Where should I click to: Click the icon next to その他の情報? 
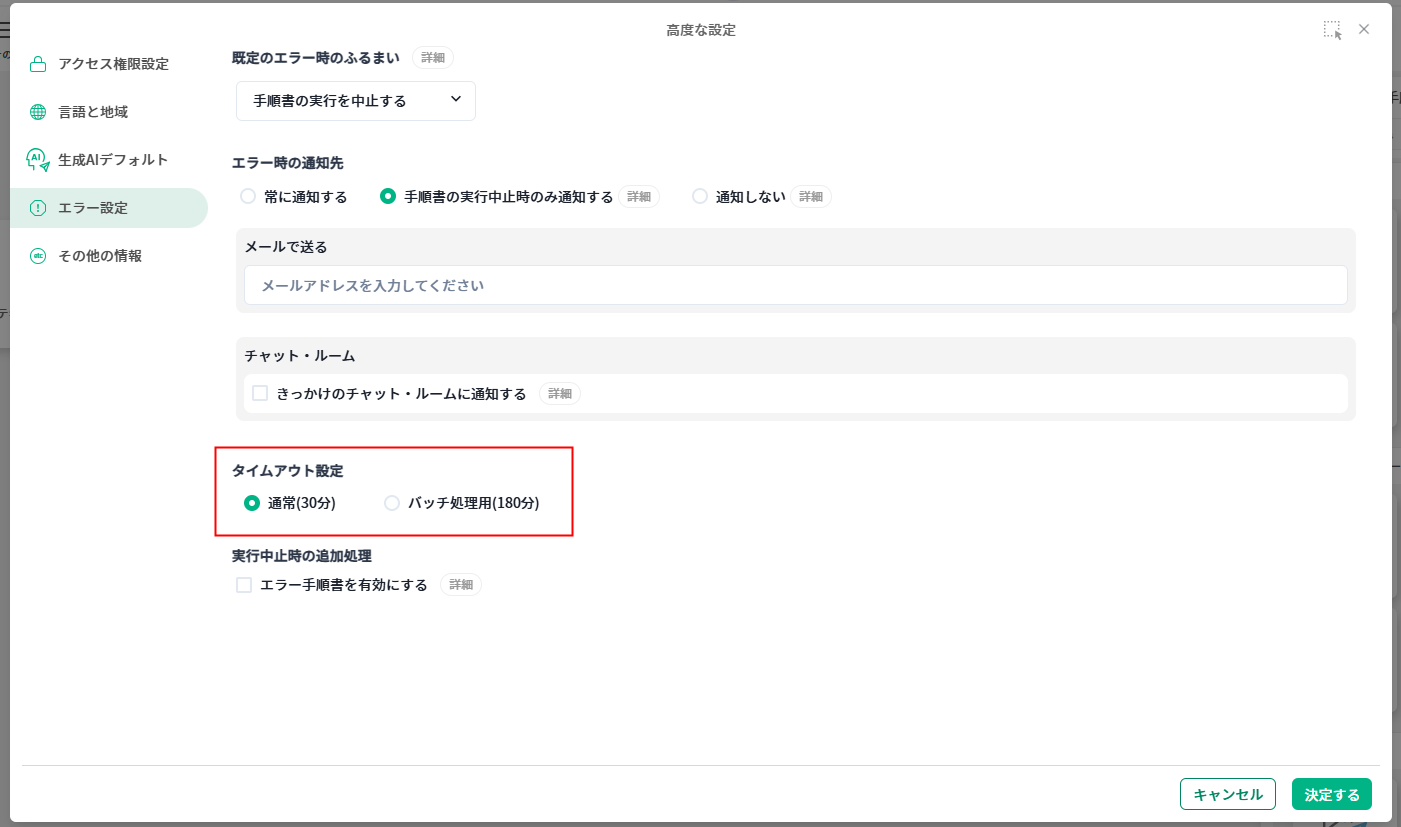[38, 256]
